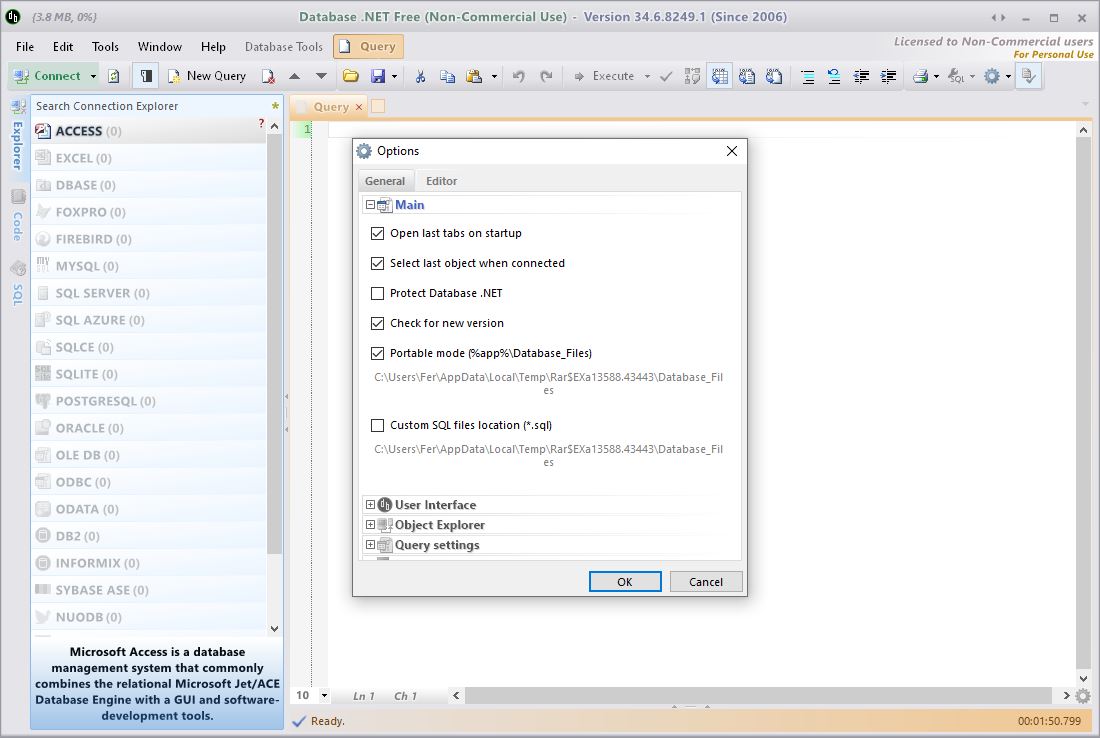Click the SQL tools icon in toolbar
Screen dimensions: 1100x738
point(956,76)
